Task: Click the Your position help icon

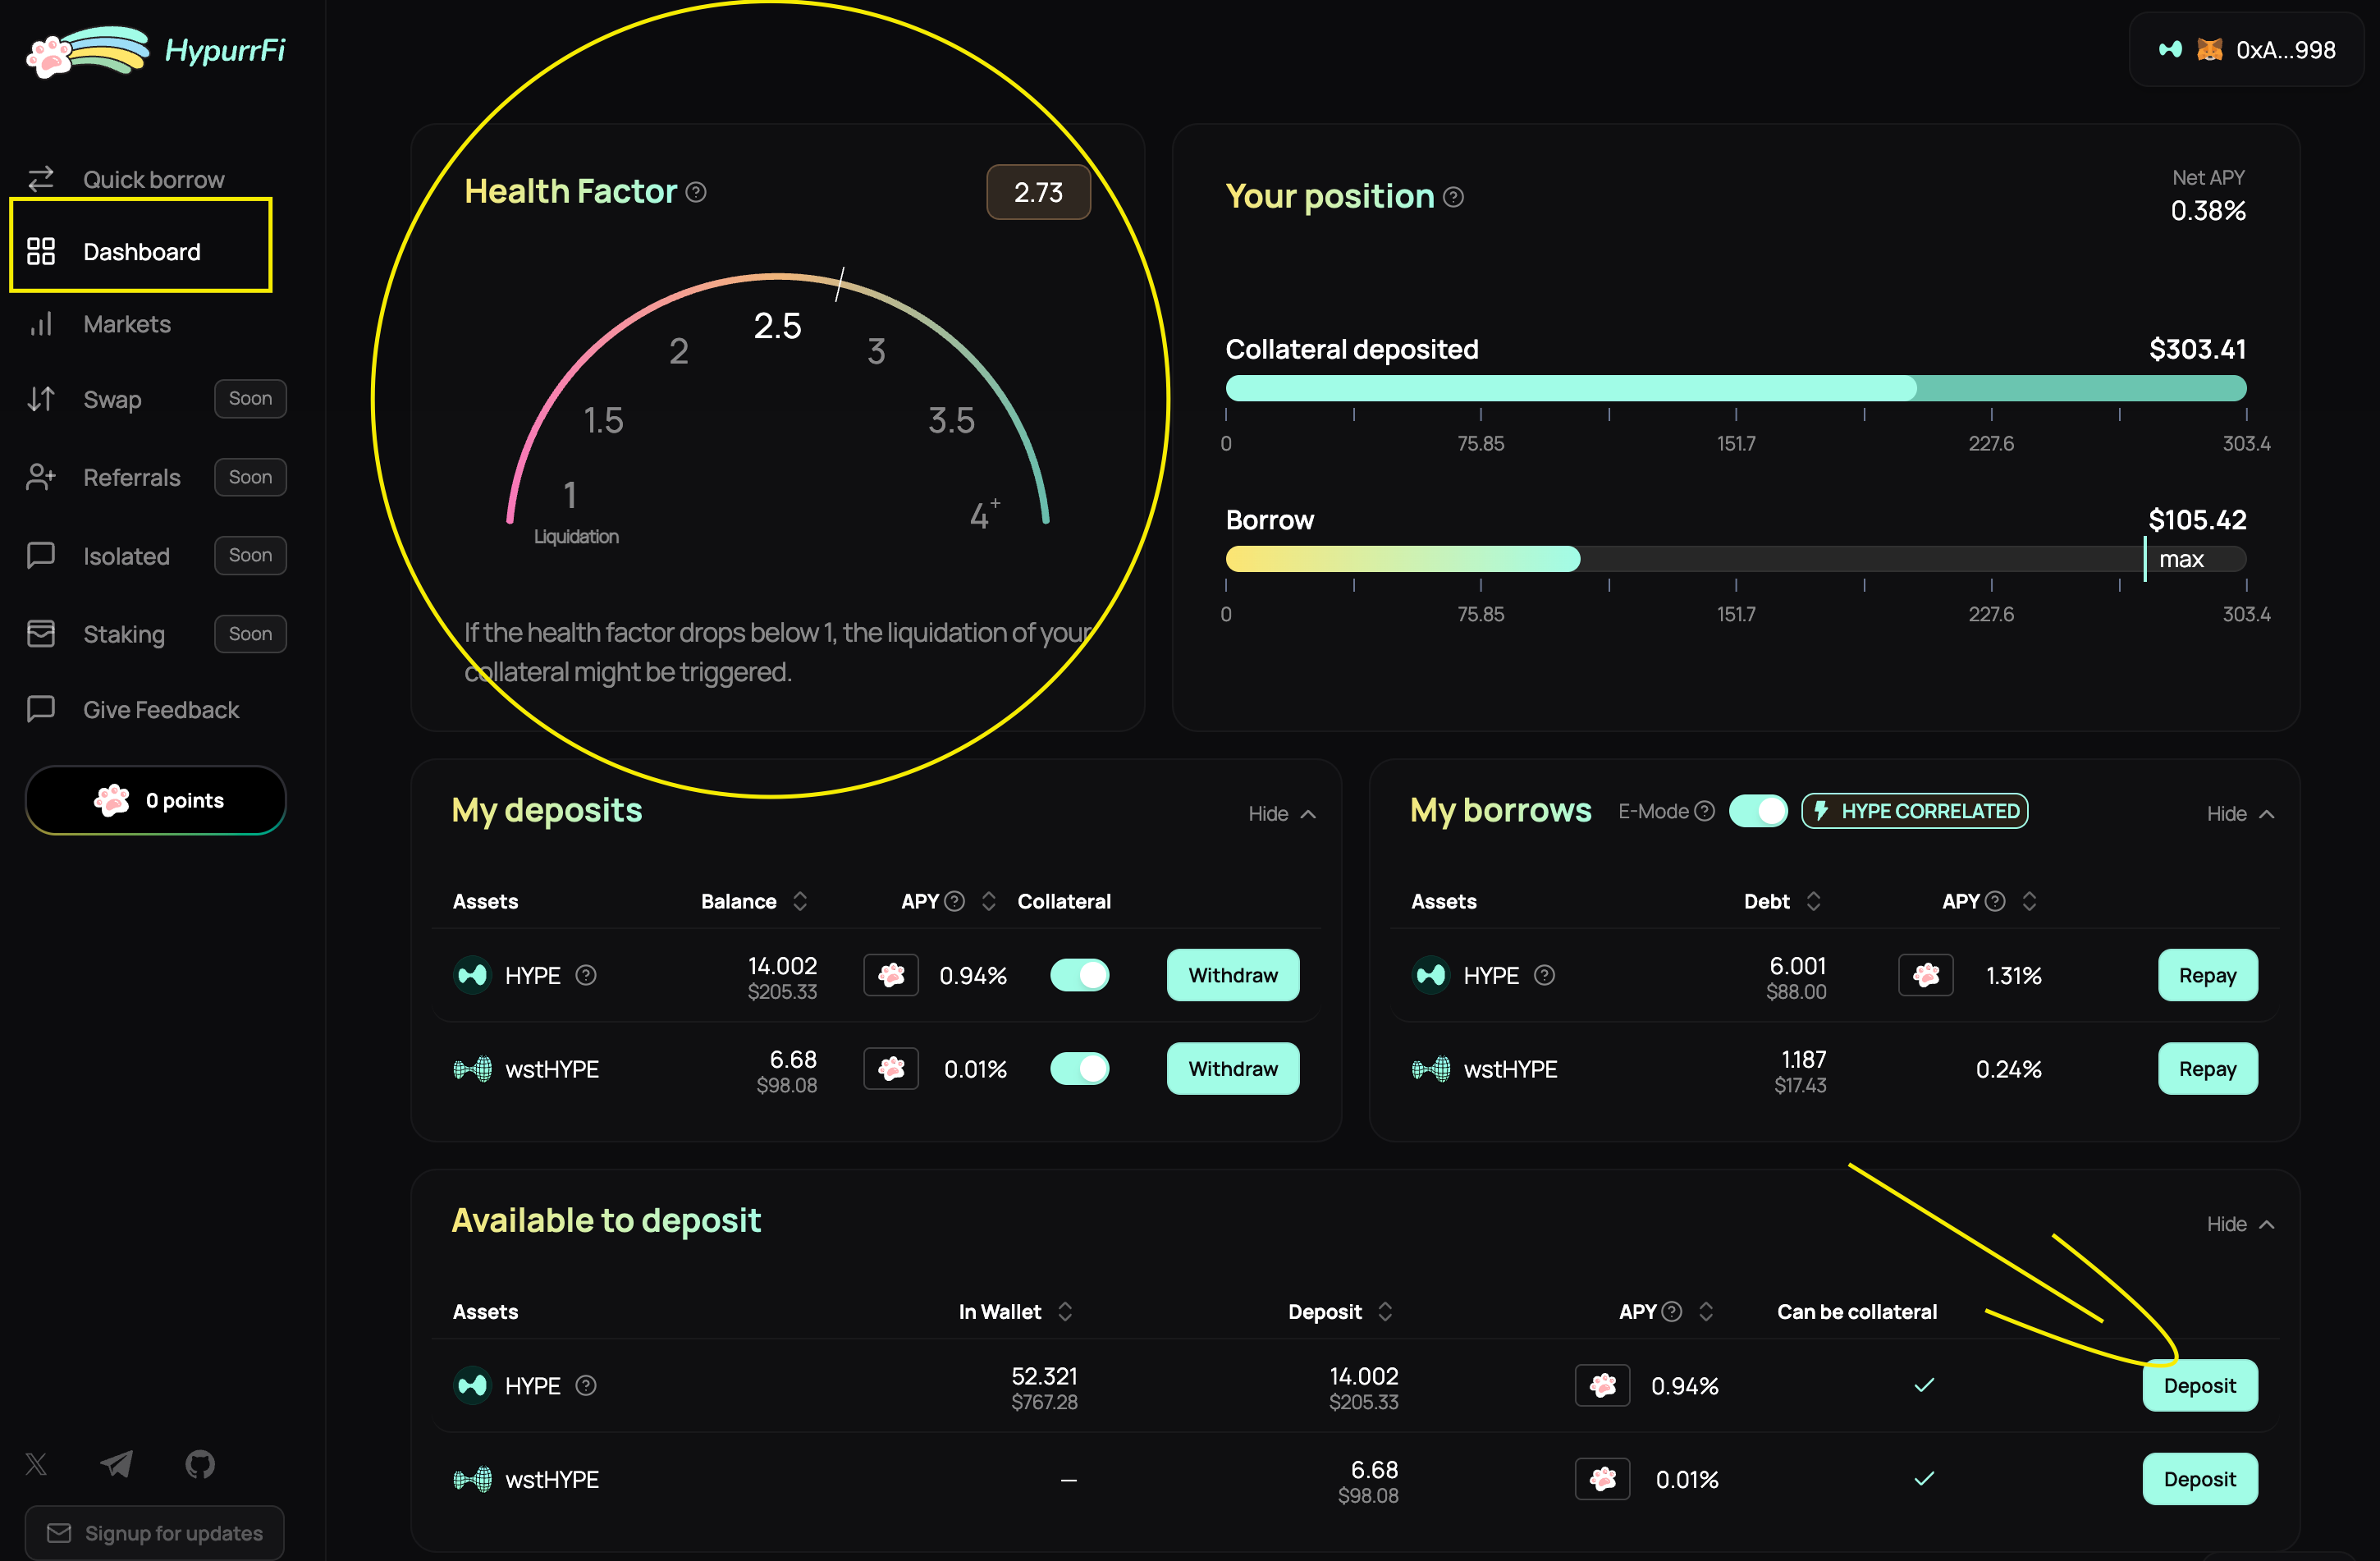Action: pyautogui.click(x=1454, y=197)
